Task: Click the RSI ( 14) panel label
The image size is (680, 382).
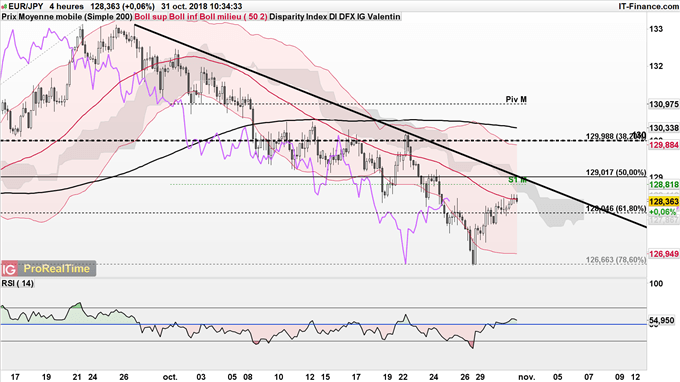Action: (17, 283)
